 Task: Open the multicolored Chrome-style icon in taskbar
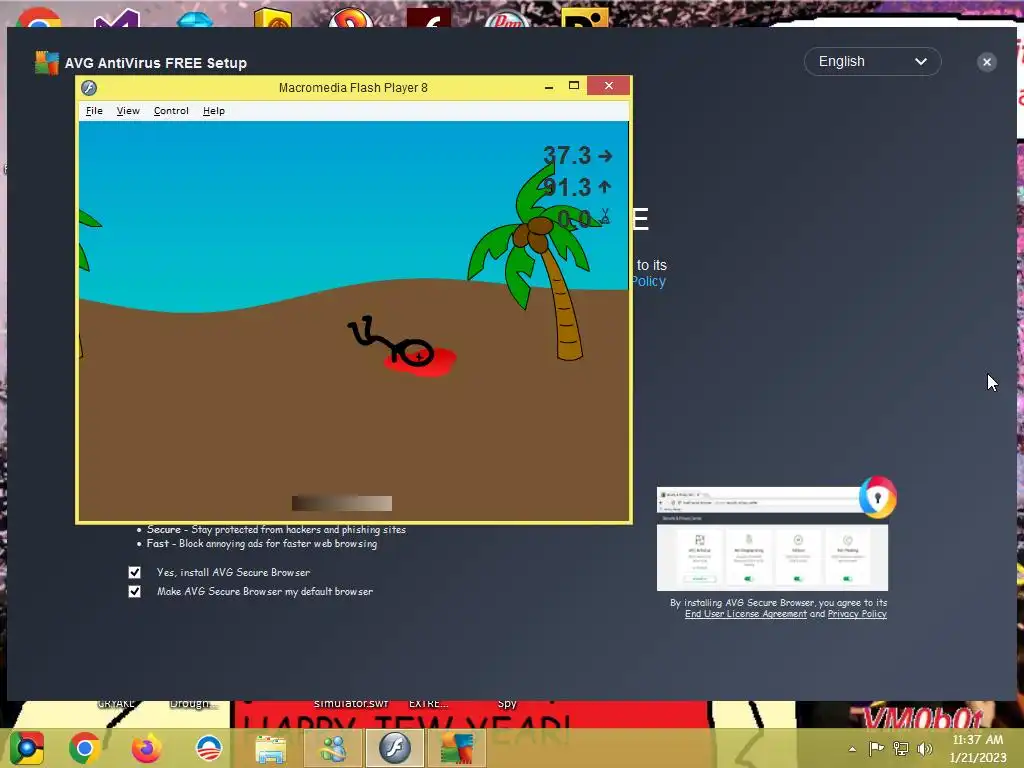[x=26, y=748]
